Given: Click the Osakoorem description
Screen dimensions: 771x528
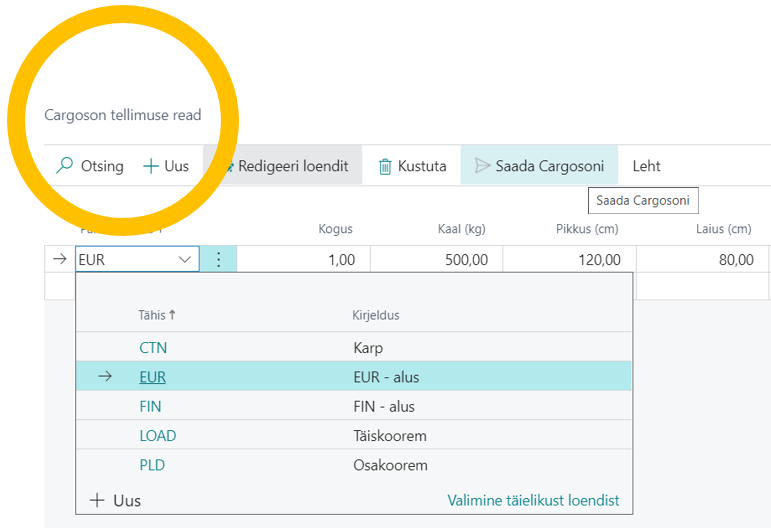Looking at the screenshot, I should 390,465.
